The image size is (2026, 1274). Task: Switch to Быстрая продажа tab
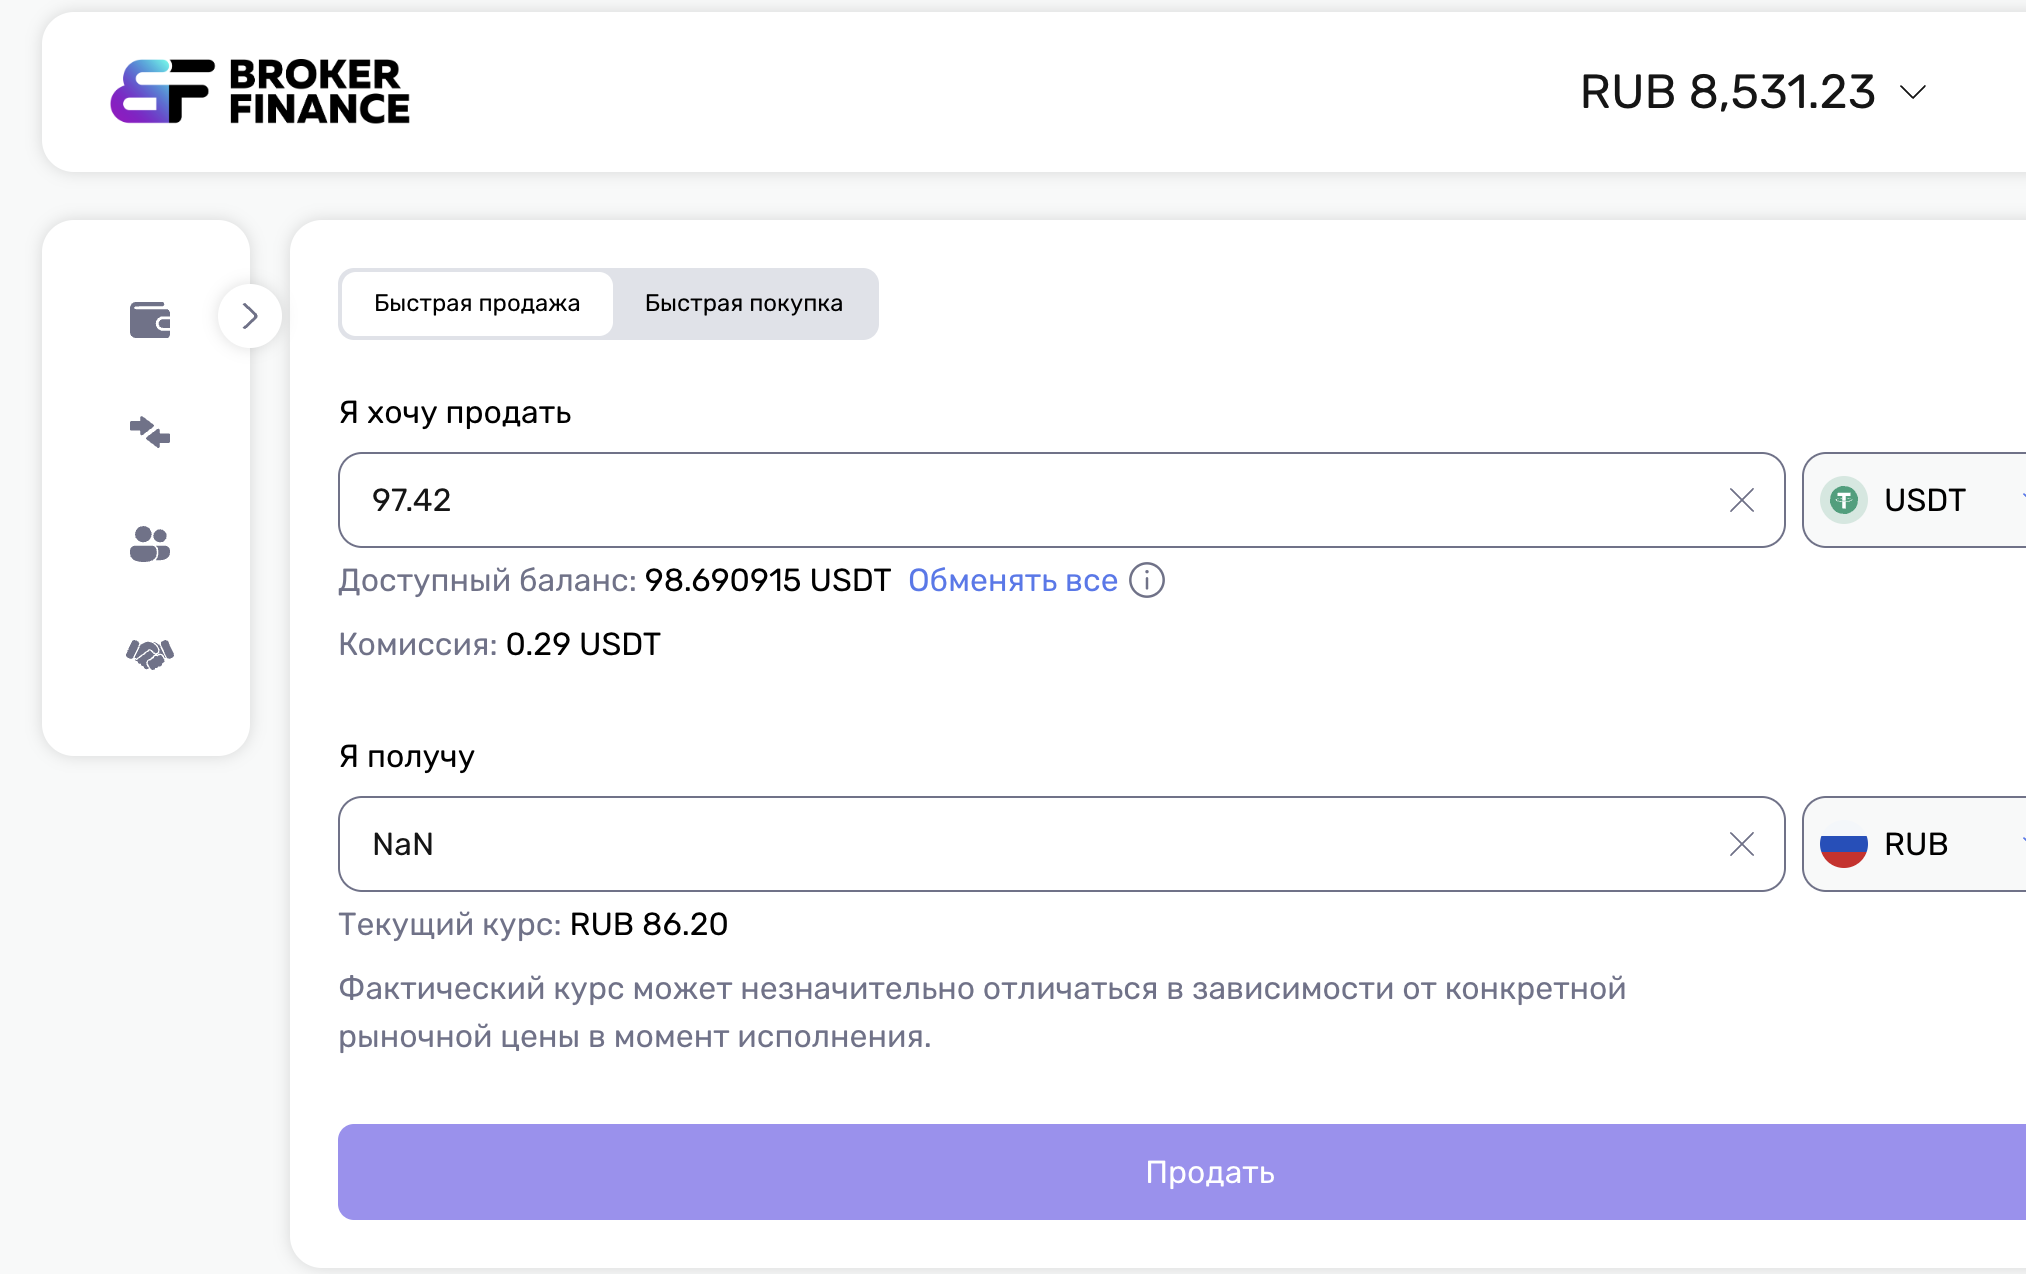click(x=477, y=303)
